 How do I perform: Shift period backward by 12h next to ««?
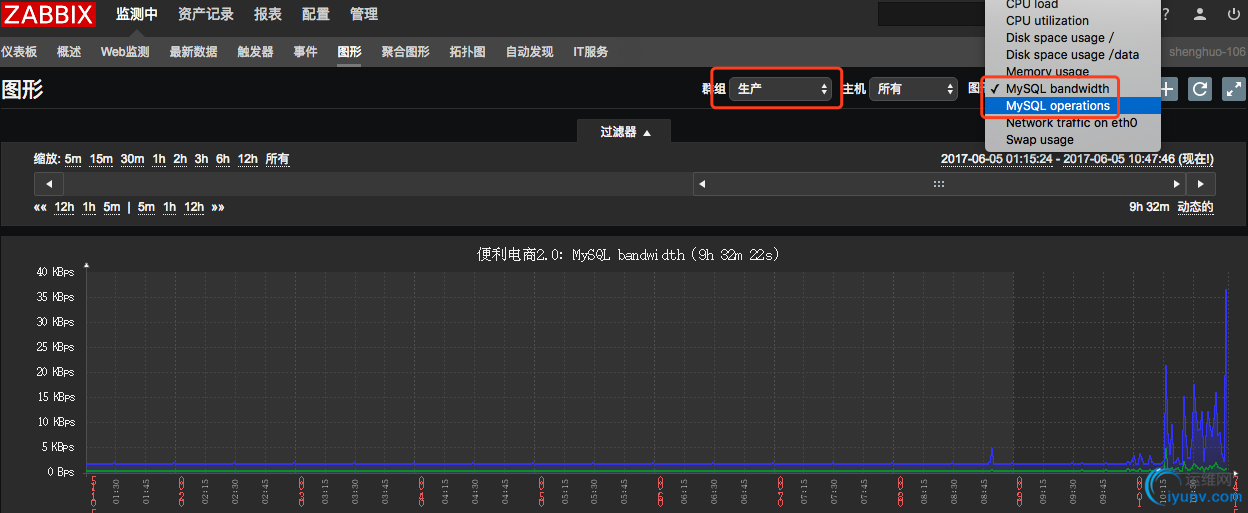(x=64, y=207)
